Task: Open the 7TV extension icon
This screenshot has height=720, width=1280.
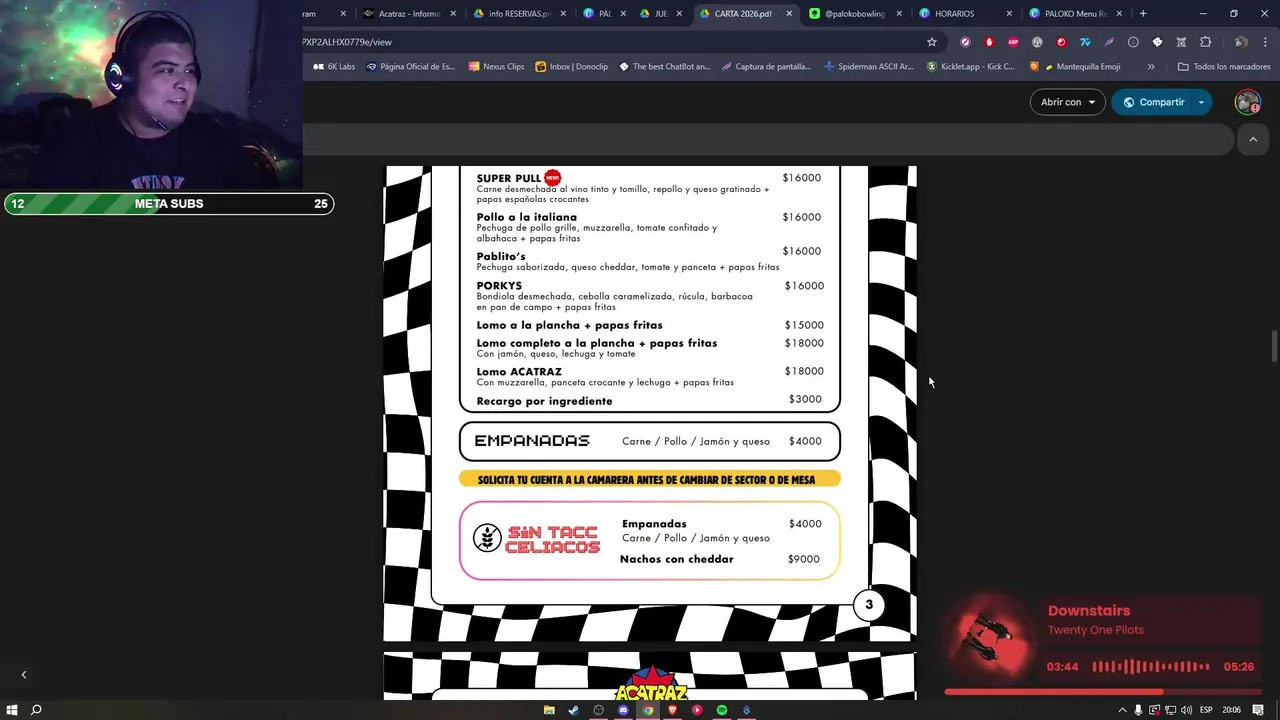Action: (x=1085, y=42)
